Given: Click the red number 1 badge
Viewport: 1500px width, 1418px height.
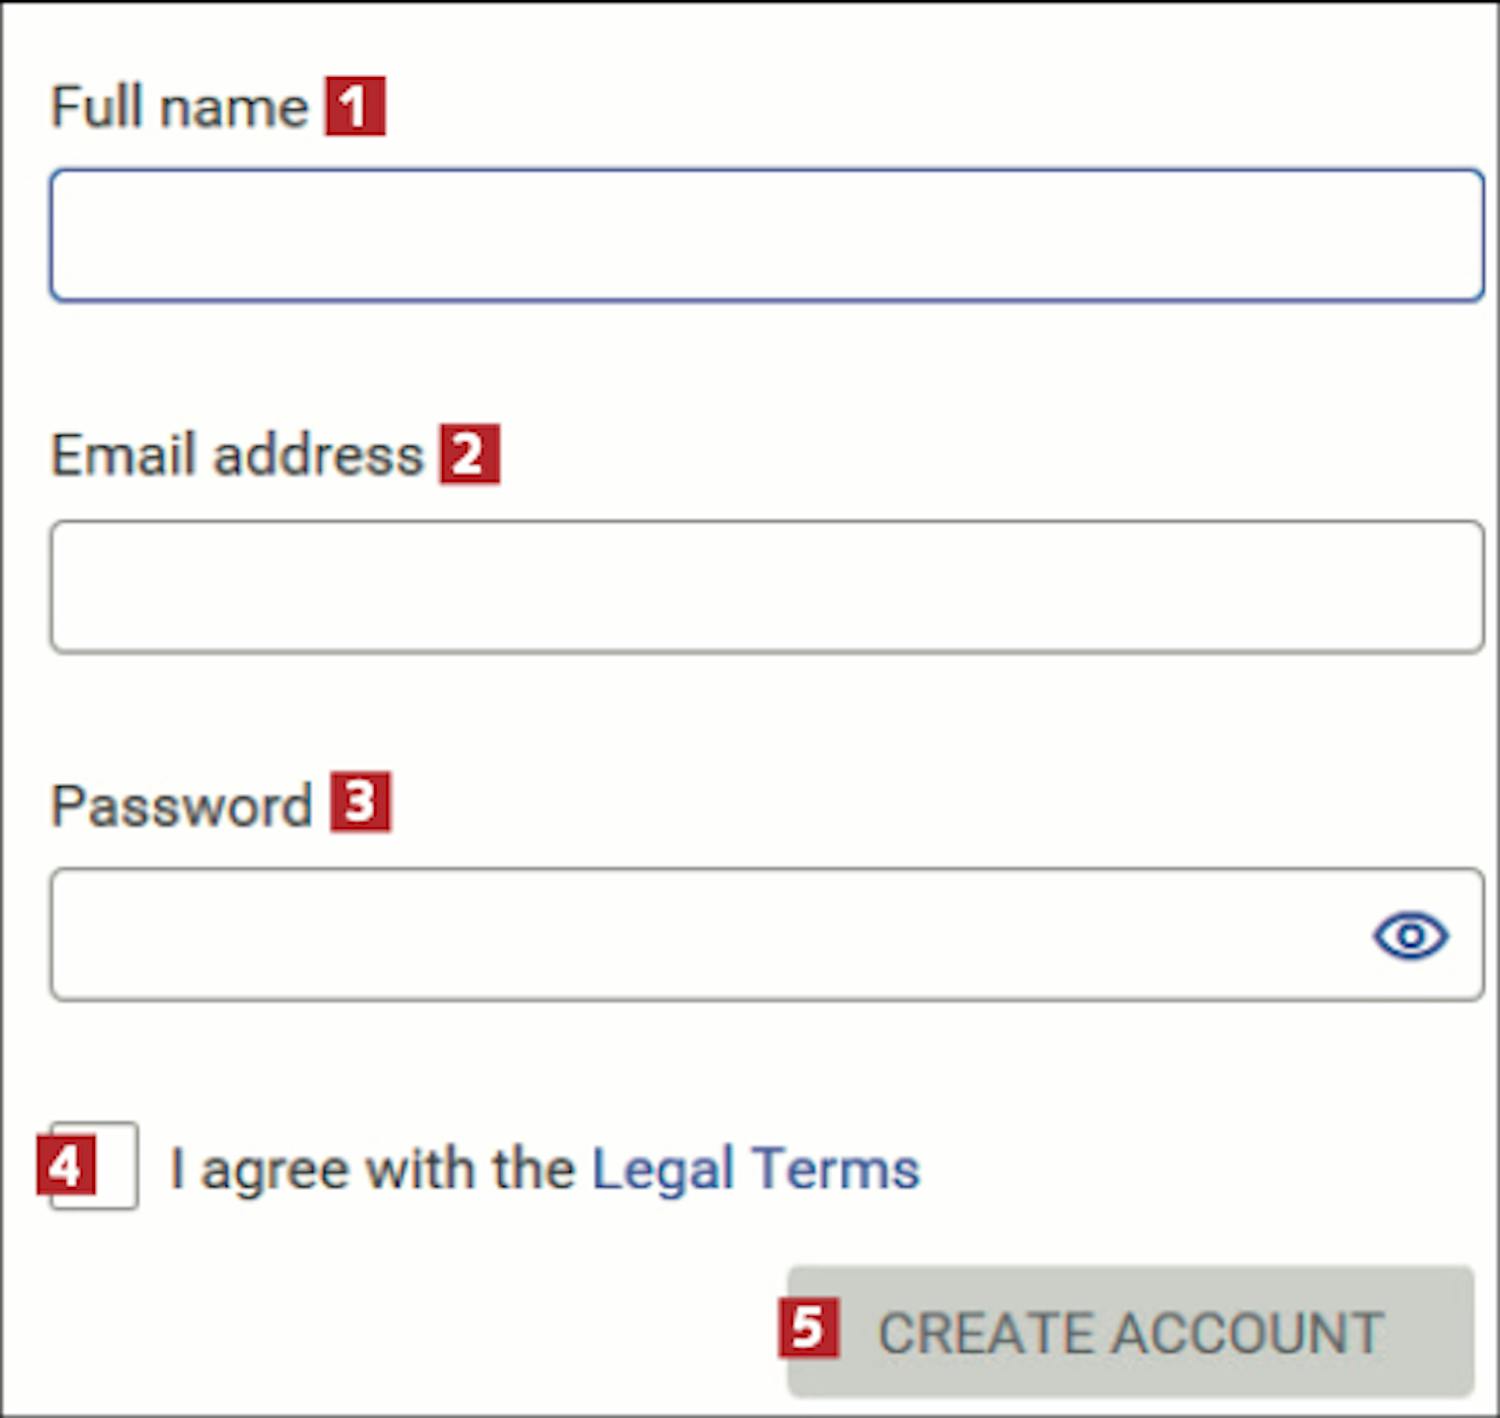Looking at the screenshot, I should pos(355,106).
